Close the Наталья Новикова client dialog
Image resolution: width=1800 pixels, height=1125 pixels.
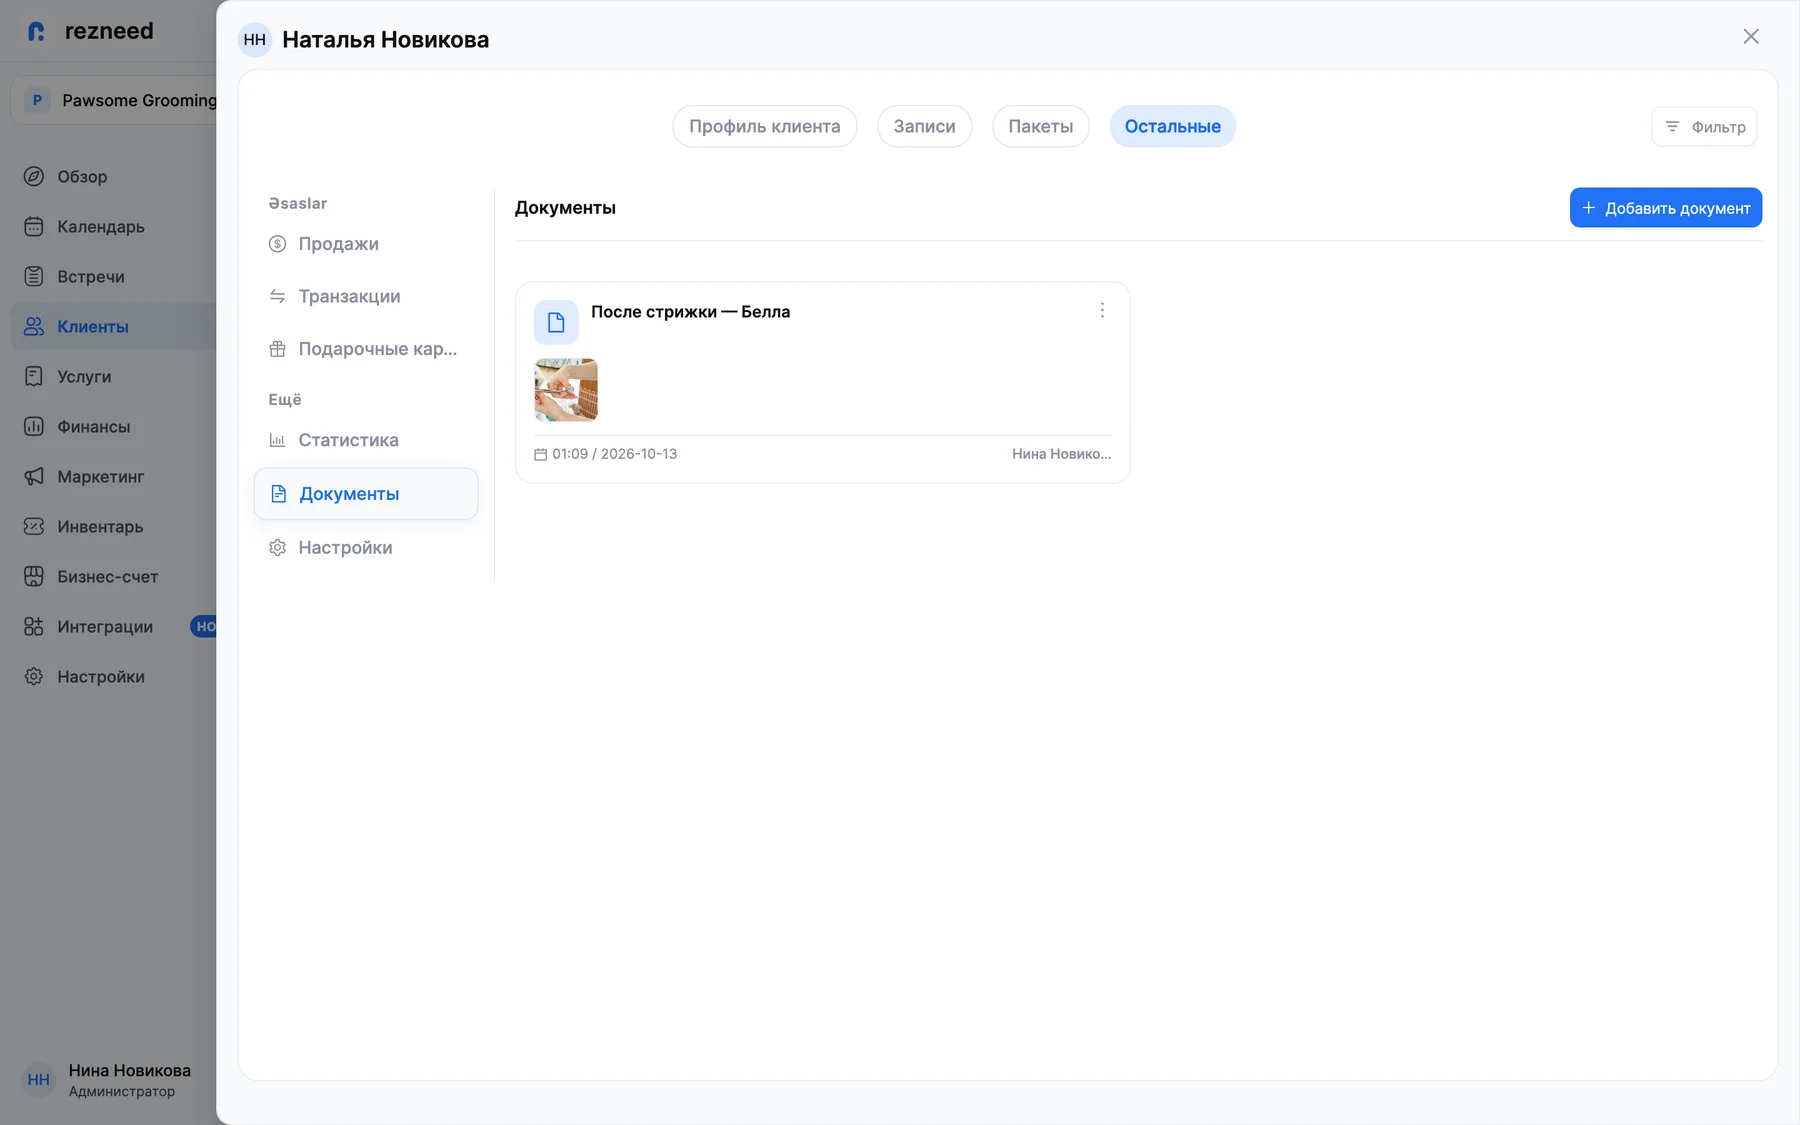1751,37
